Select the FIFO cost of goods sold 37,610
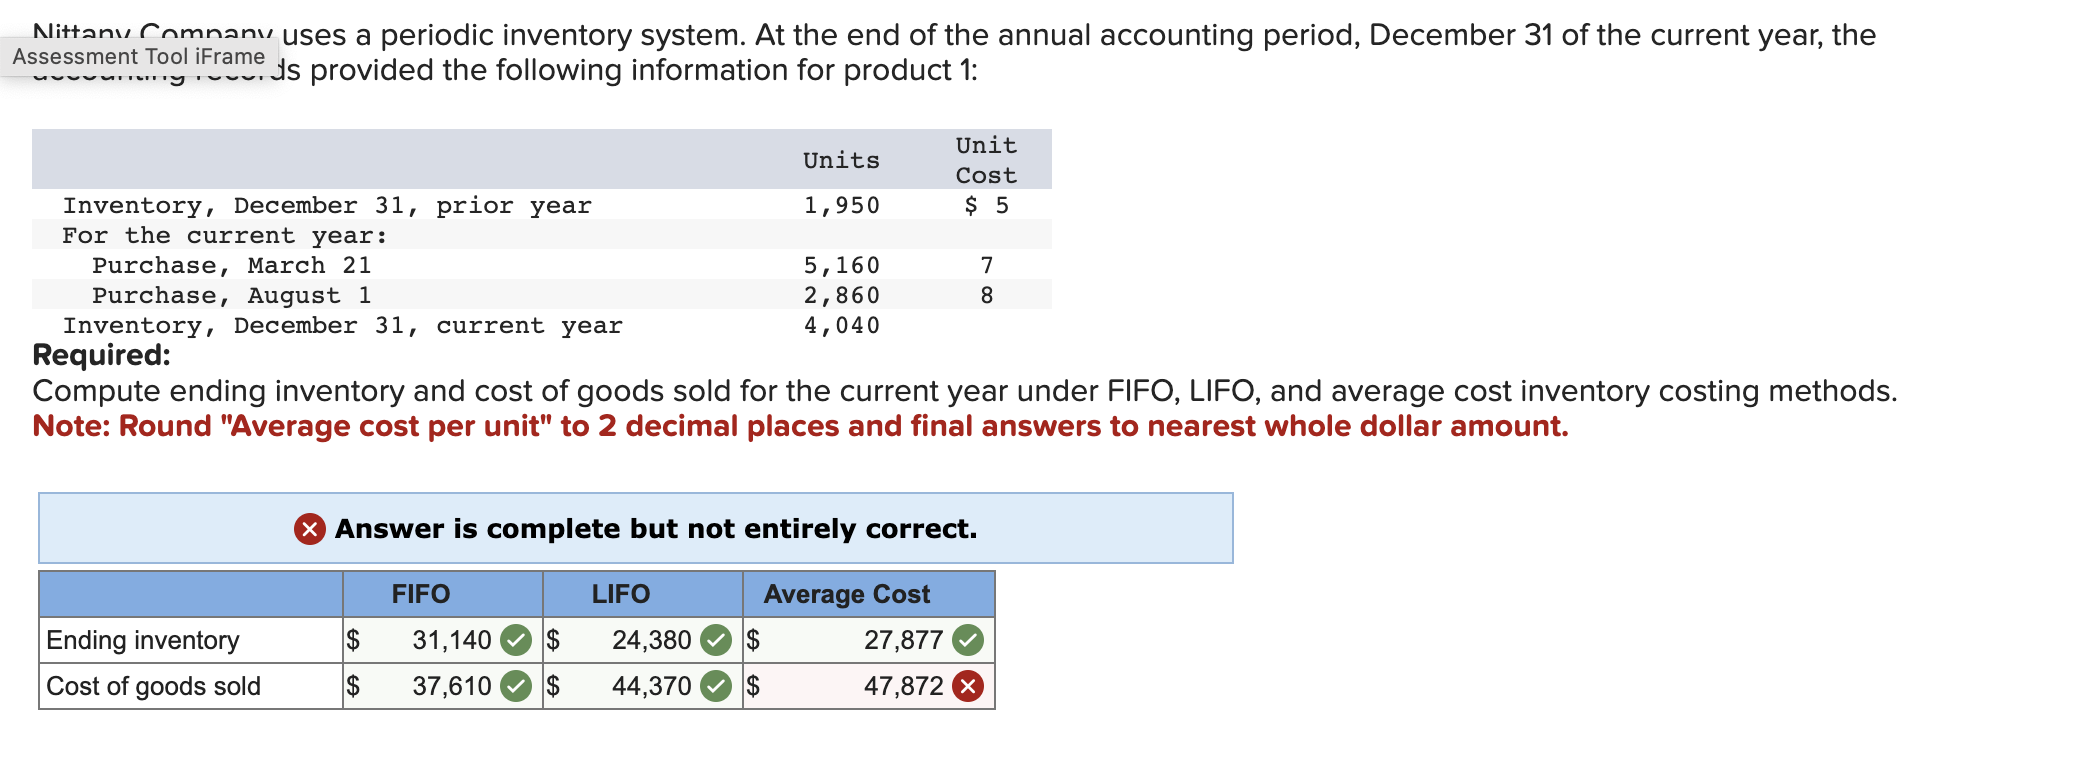This screenshot has width=2092, height=760. 451,686
